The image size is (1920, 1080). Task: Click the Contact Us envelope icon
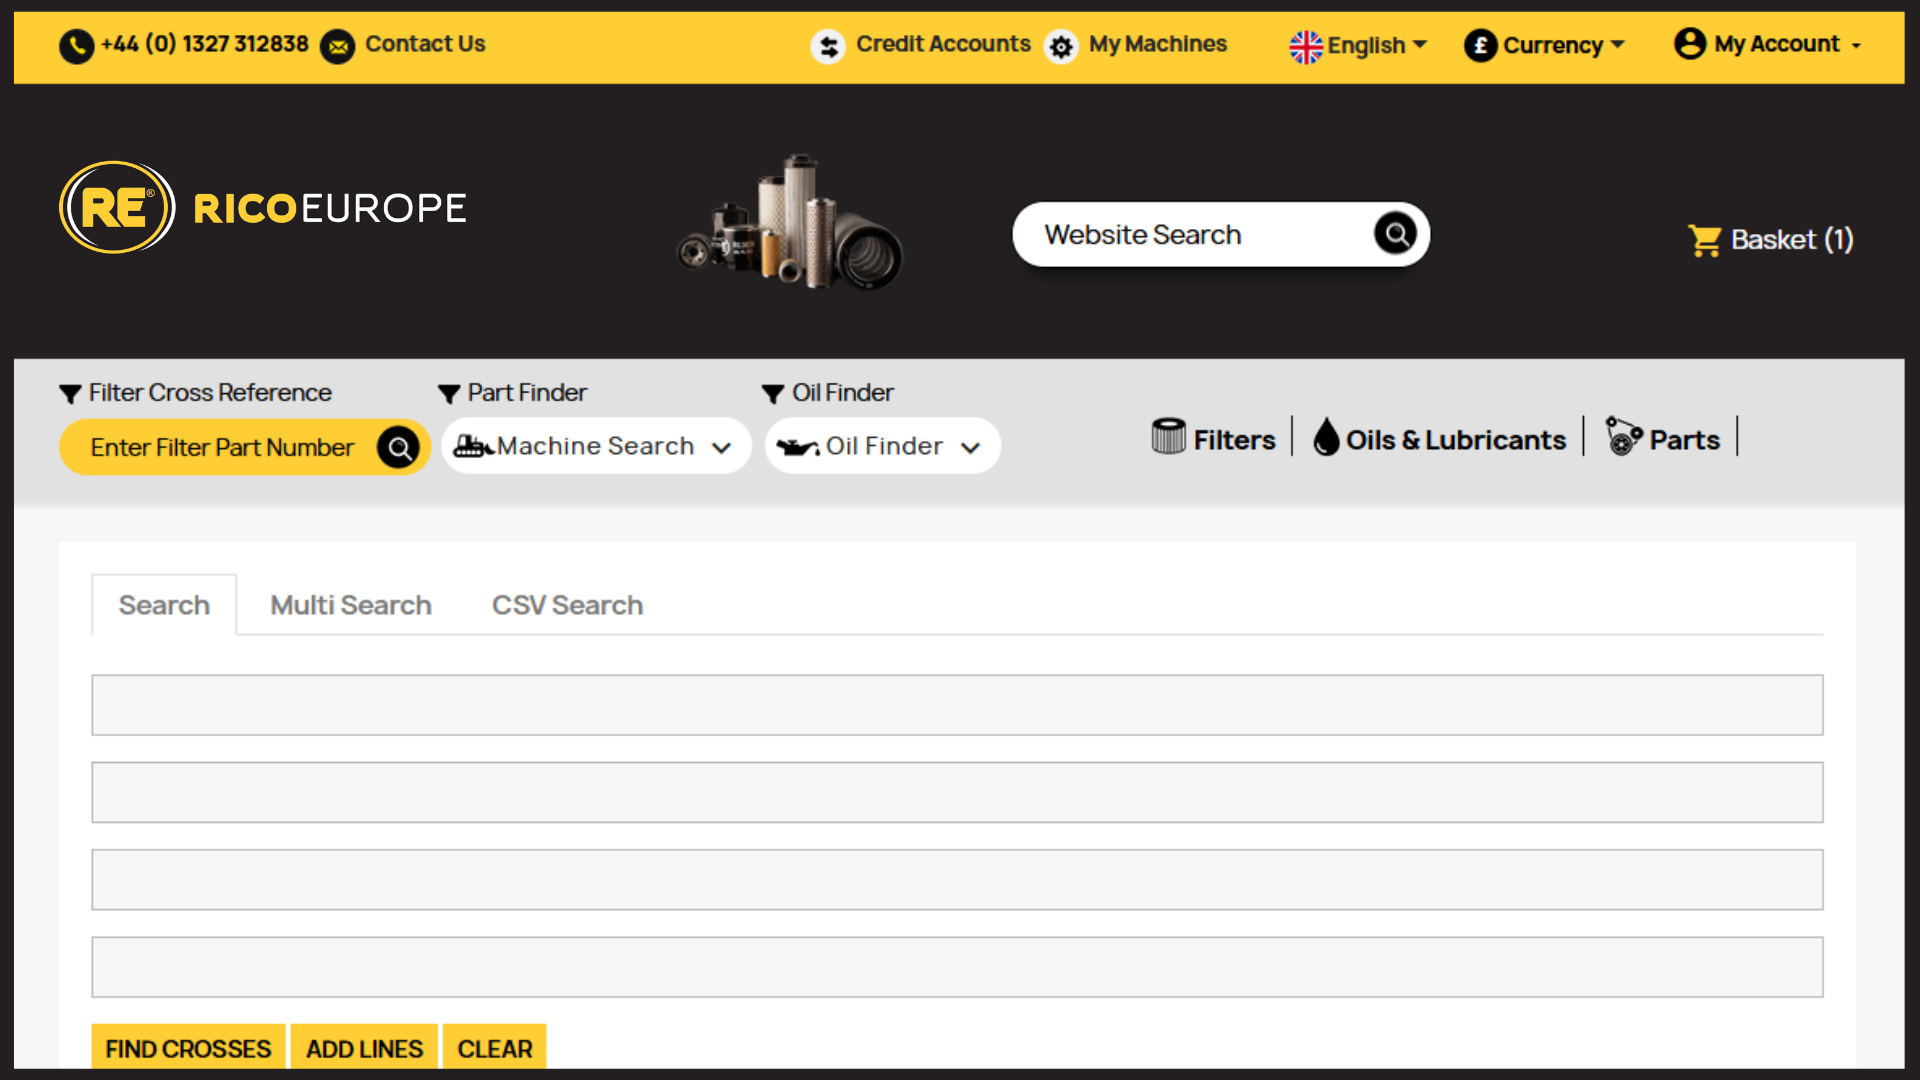pos(338,46)
